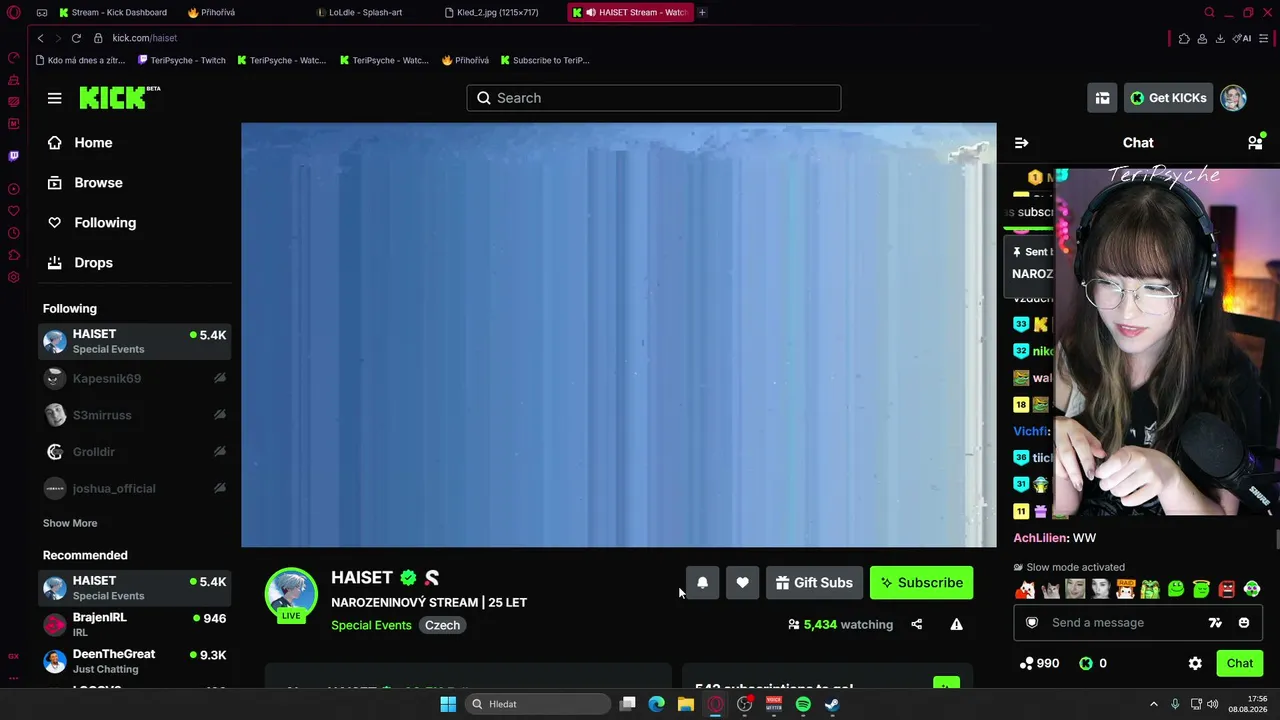Collapse the chat panel with arrow icon
Viewport: 1280px width, 720px height.
coord(1021,143)
